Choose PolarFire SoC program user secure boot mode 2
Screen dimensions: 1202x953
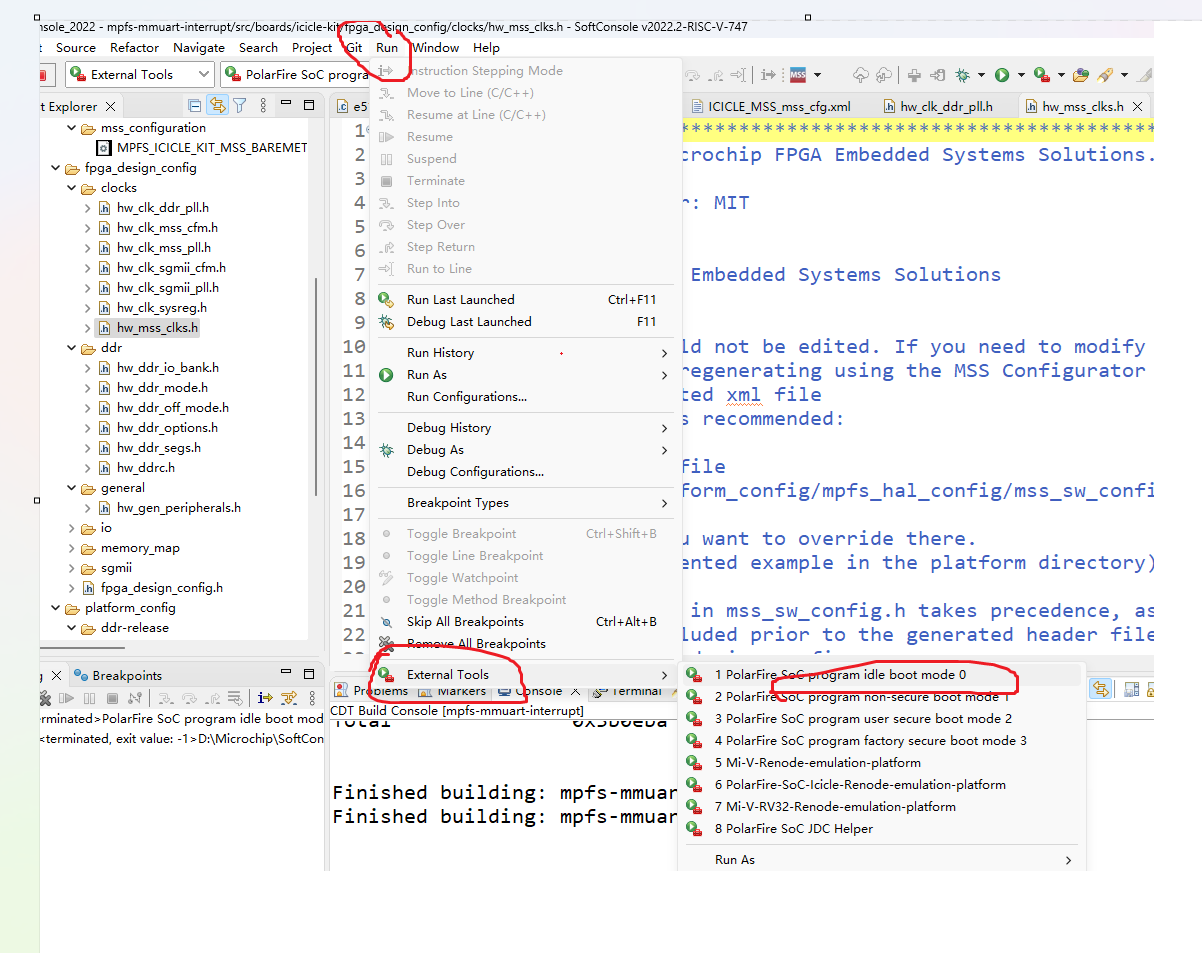(x=880, y=719)
